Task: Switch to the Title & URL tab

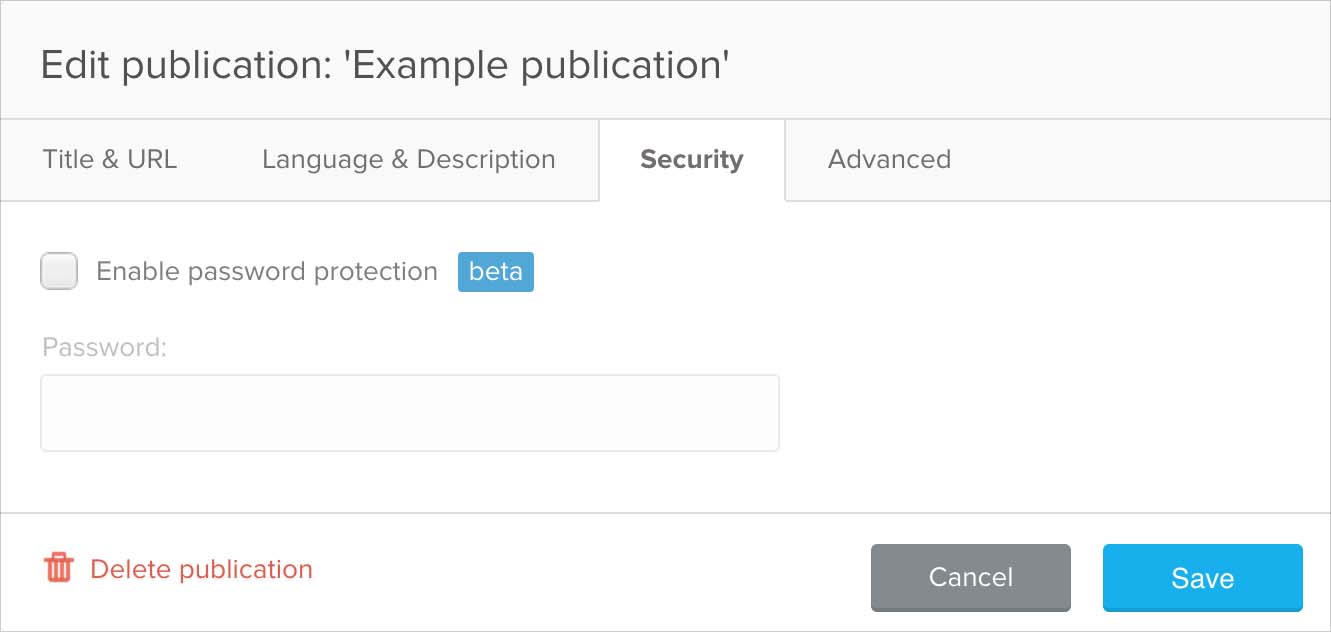Action: click(x=109, y=159)
